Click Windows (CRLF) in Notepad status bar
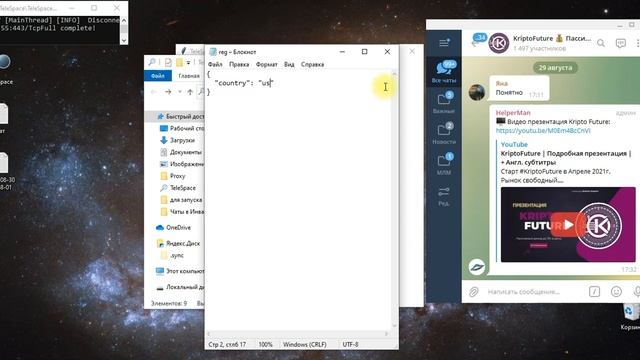Viewport: 640px width, 360px height. (304, 344)
